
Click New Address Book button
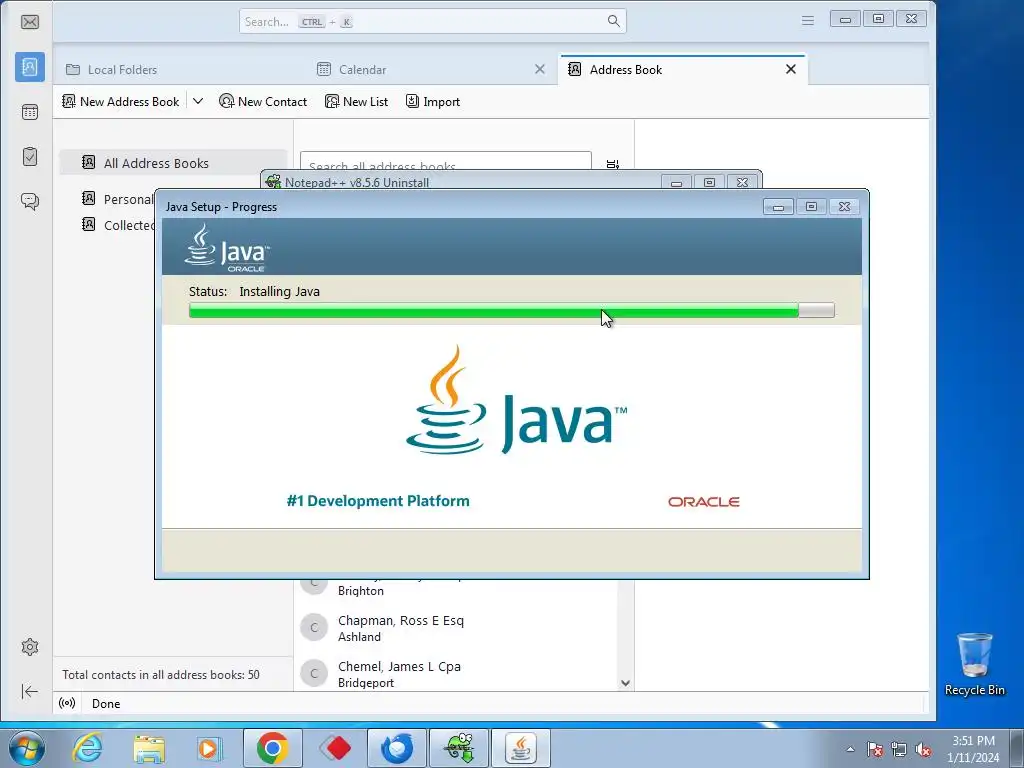click(x=120, y=101)
